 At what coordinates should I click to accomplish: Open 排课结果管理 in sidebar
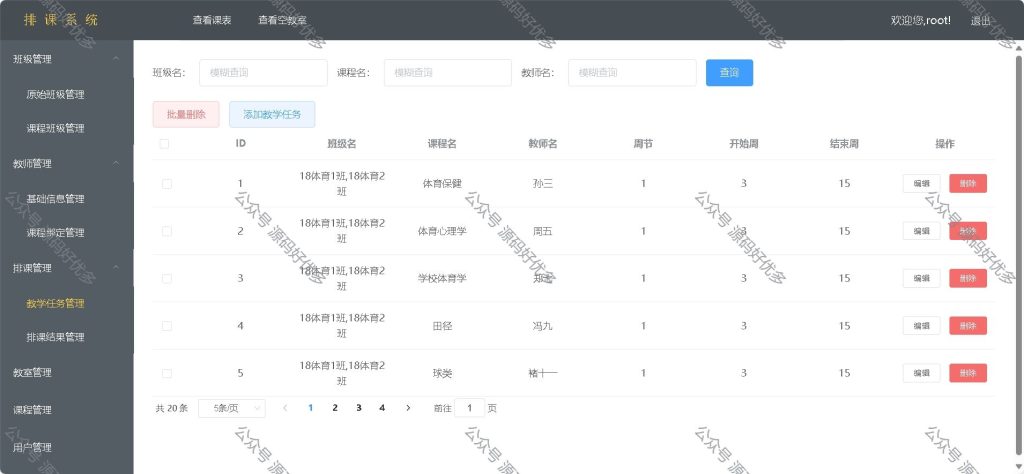[x=56, y=338]
